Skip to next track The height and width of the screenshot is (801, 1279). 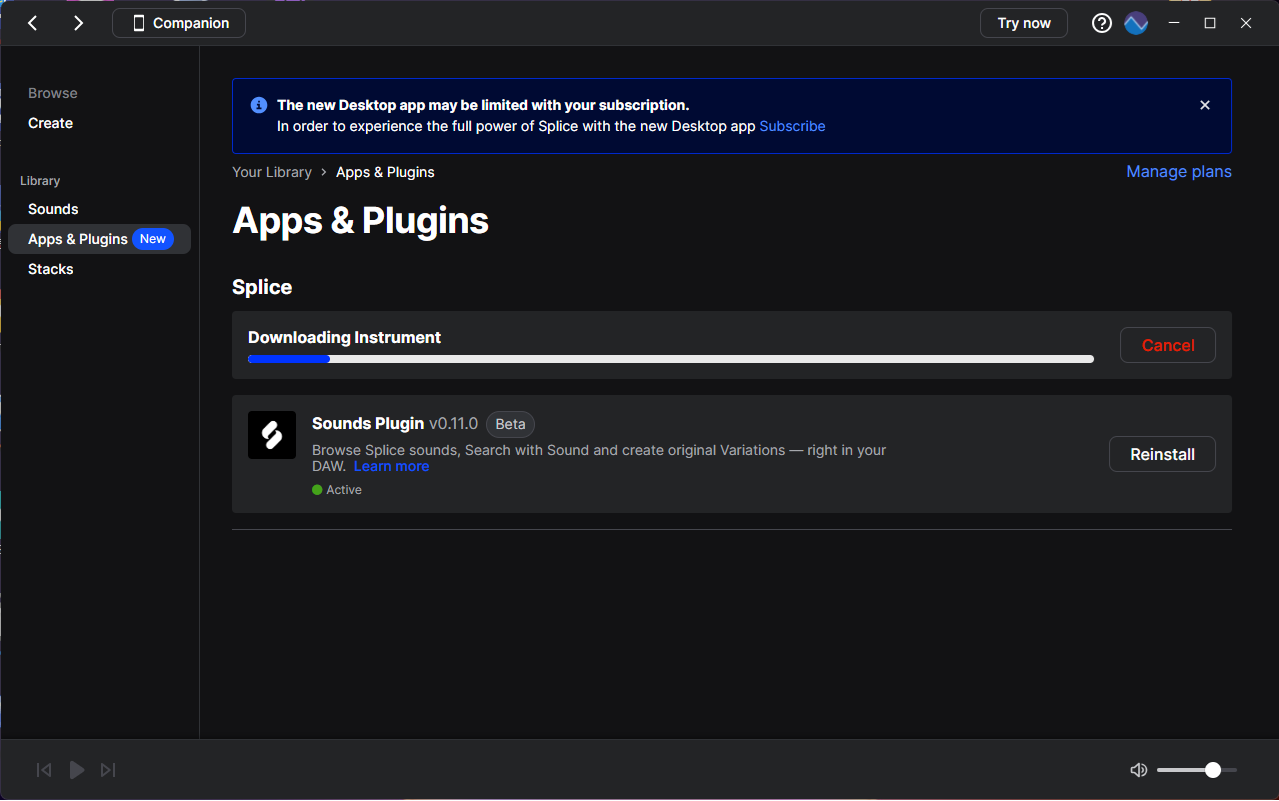tap(108, 770)
